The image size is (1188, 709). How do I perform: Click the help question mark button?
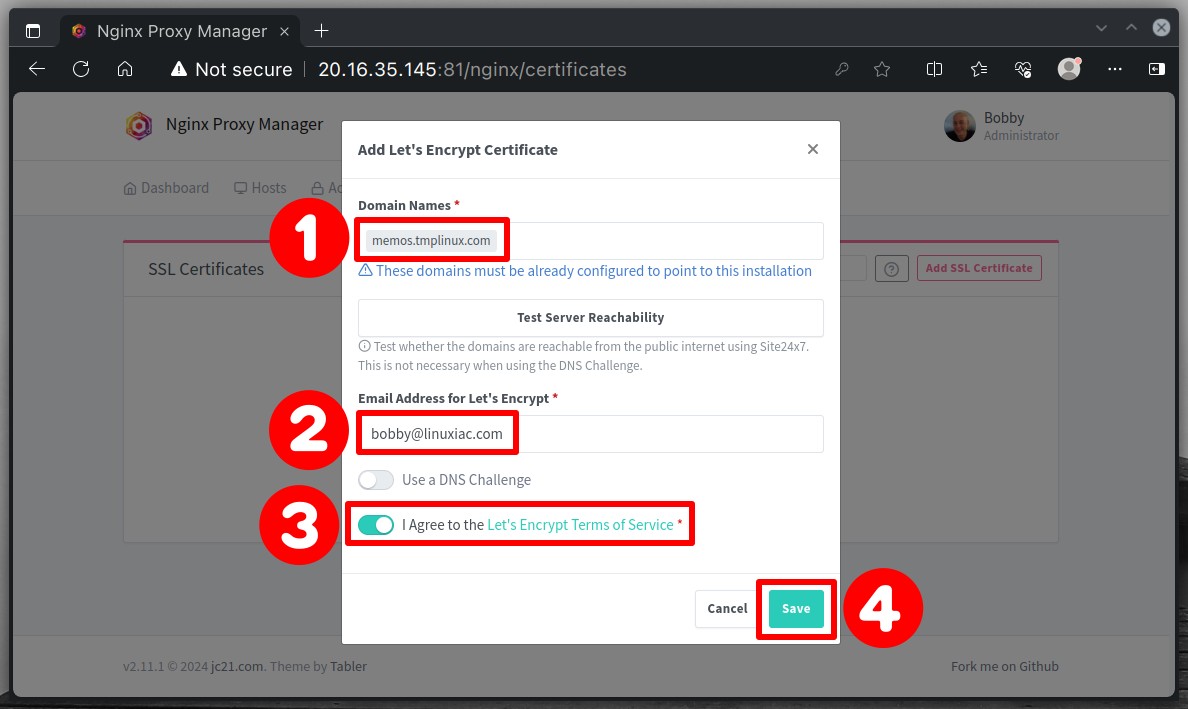(892, 268)
